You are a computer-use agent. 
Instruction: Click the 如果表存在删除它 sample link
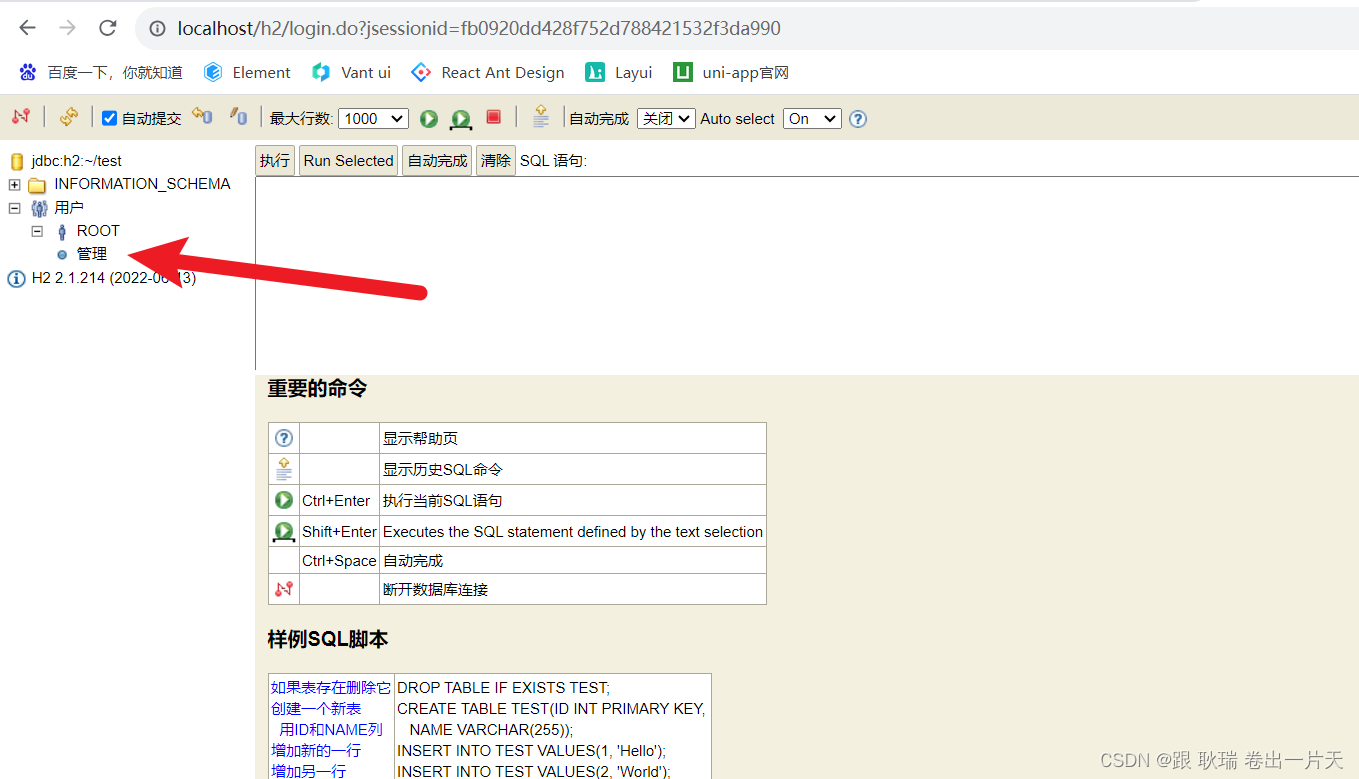pos(331,687)
